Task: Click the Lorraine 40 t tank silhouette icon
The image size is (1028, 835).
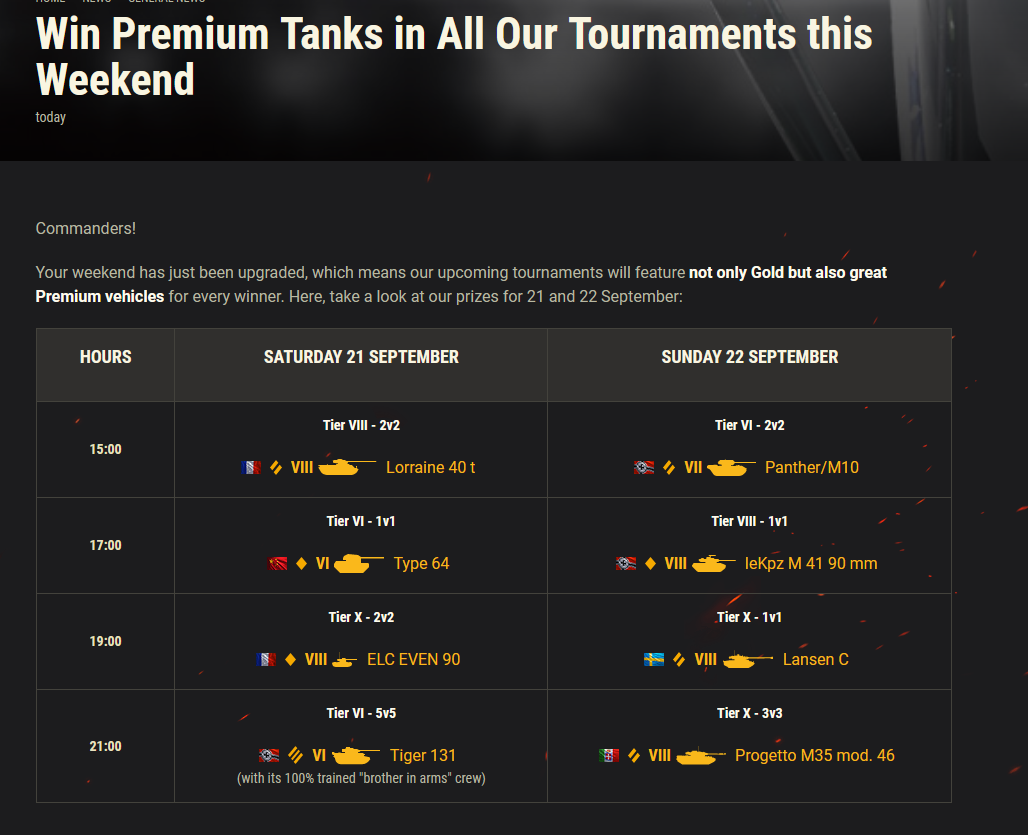Action: [x=347, y=467]
